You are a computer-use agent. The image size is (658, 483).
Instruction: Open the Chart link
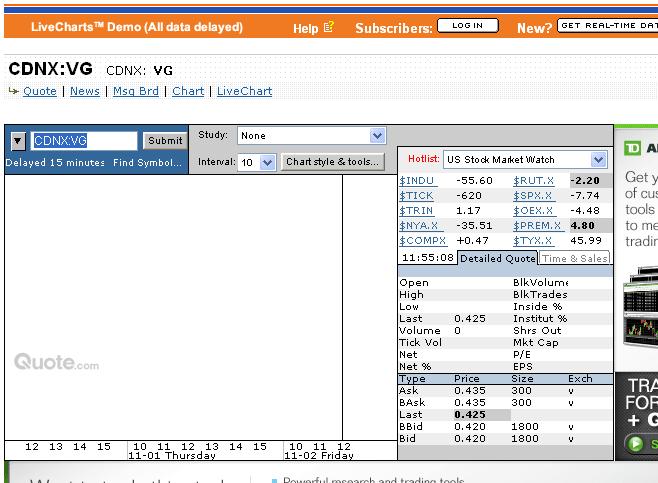tap(188, 91)
